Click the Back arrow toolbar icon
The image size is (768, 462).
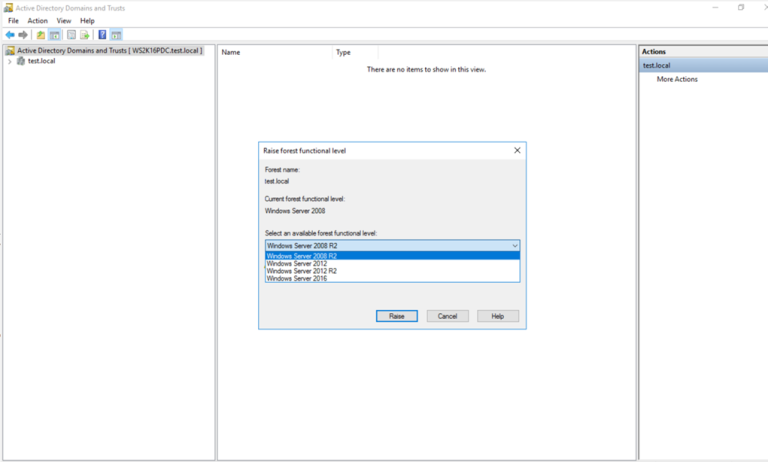[10, 35]
